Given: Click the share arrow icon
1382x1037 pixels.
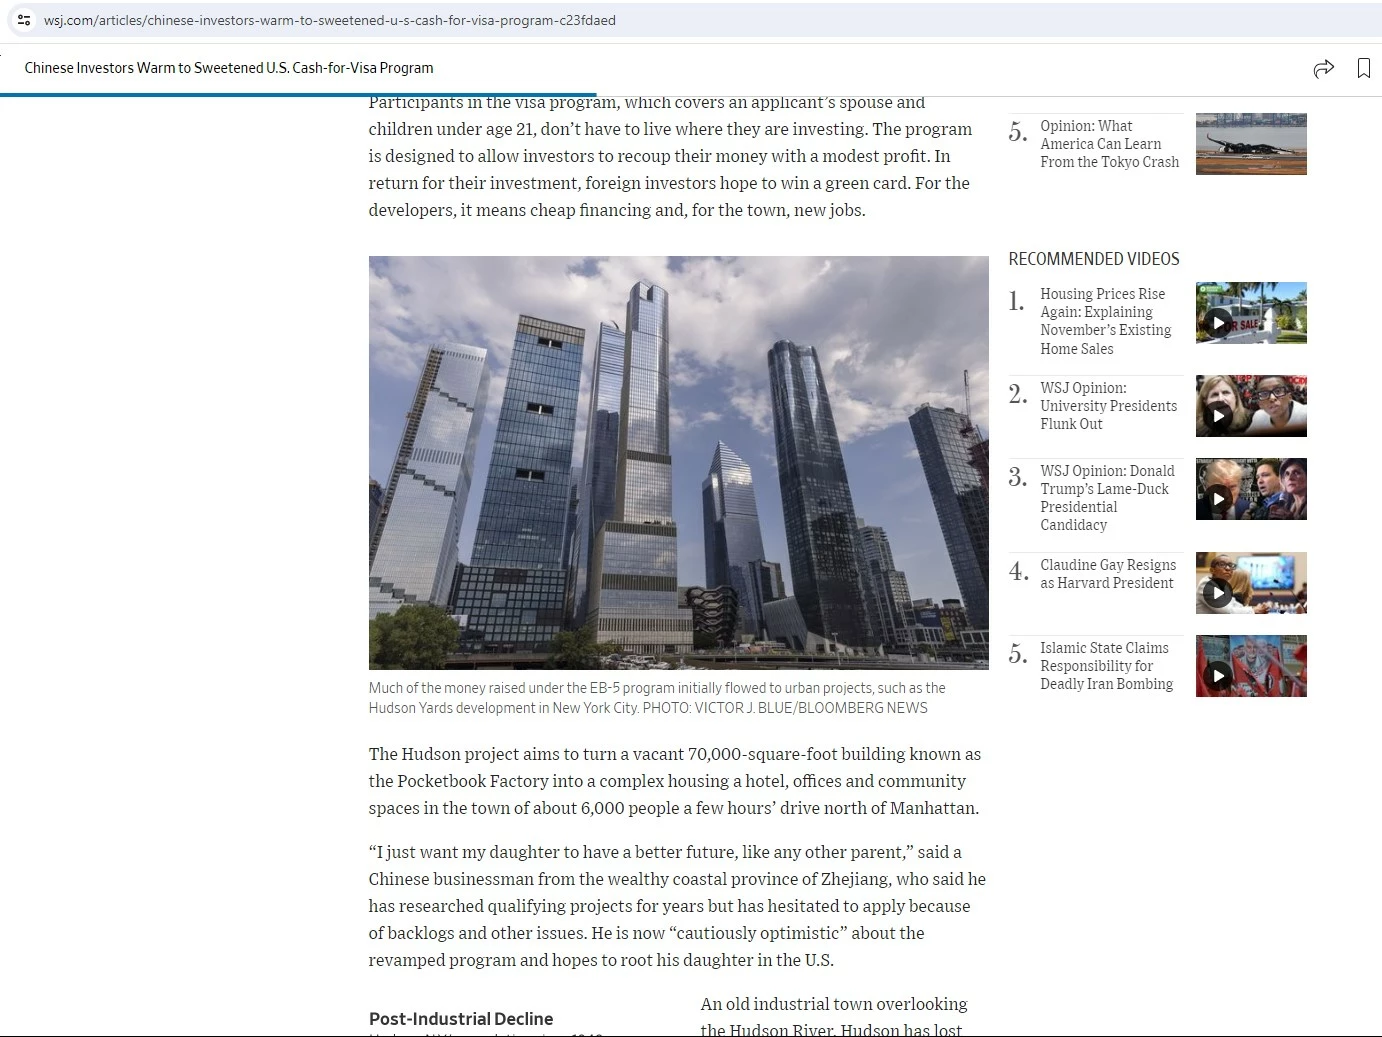Looking at the screenshot, I should point(1323,68).
